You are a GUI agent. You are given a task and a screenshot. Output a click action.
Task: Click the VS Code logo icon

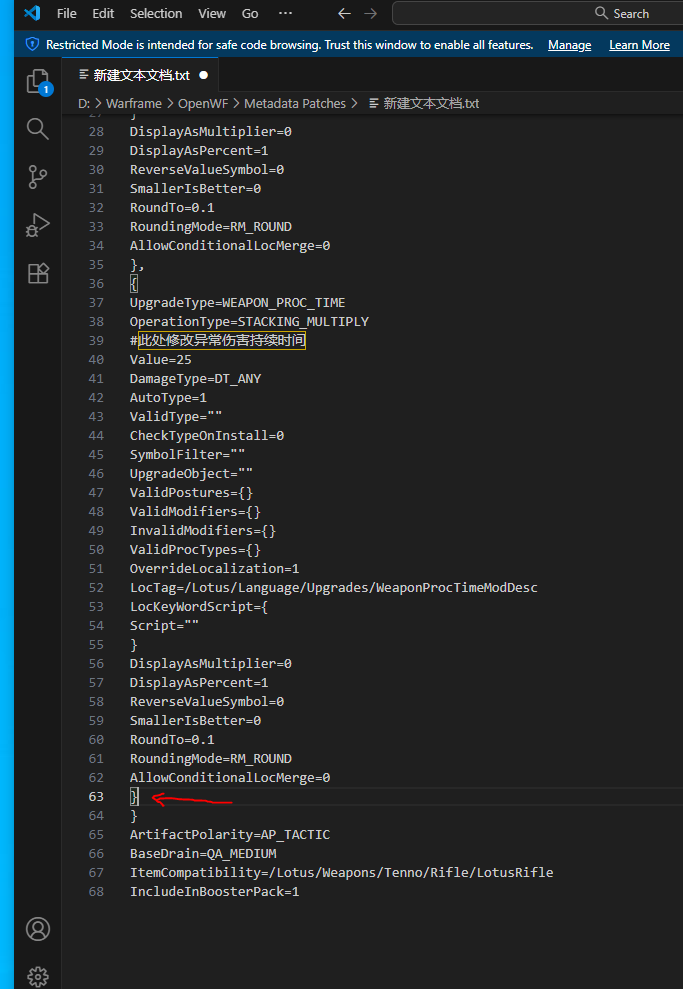(x=31, y=13)
